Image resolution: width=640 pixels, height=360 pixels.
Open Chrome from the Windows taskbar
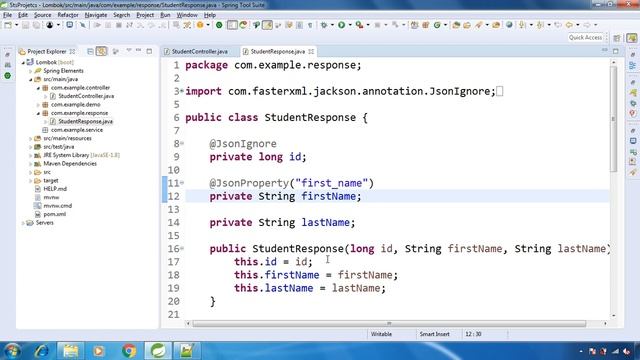pos(129,351)
